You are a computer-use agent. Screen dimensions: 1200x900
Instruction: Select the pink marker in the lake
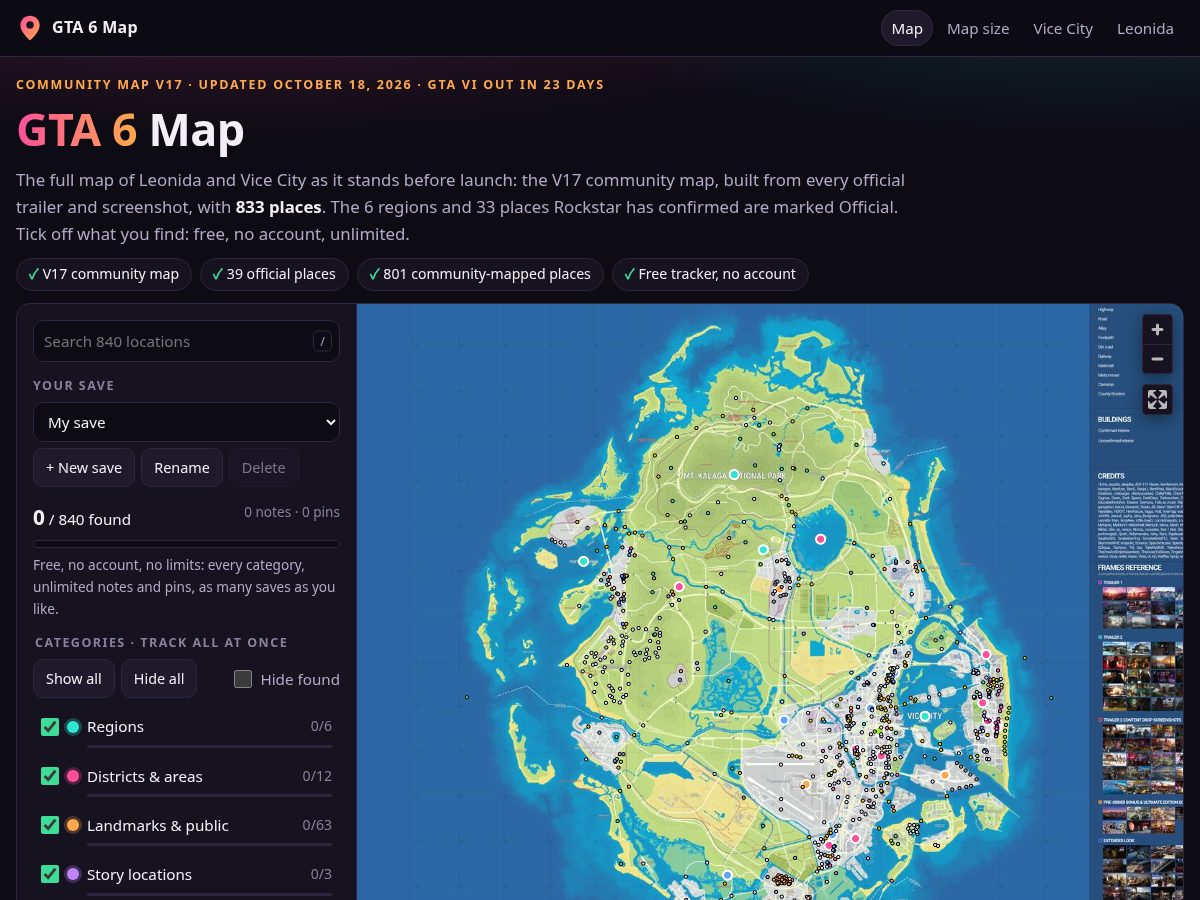[x=820, y=539]
